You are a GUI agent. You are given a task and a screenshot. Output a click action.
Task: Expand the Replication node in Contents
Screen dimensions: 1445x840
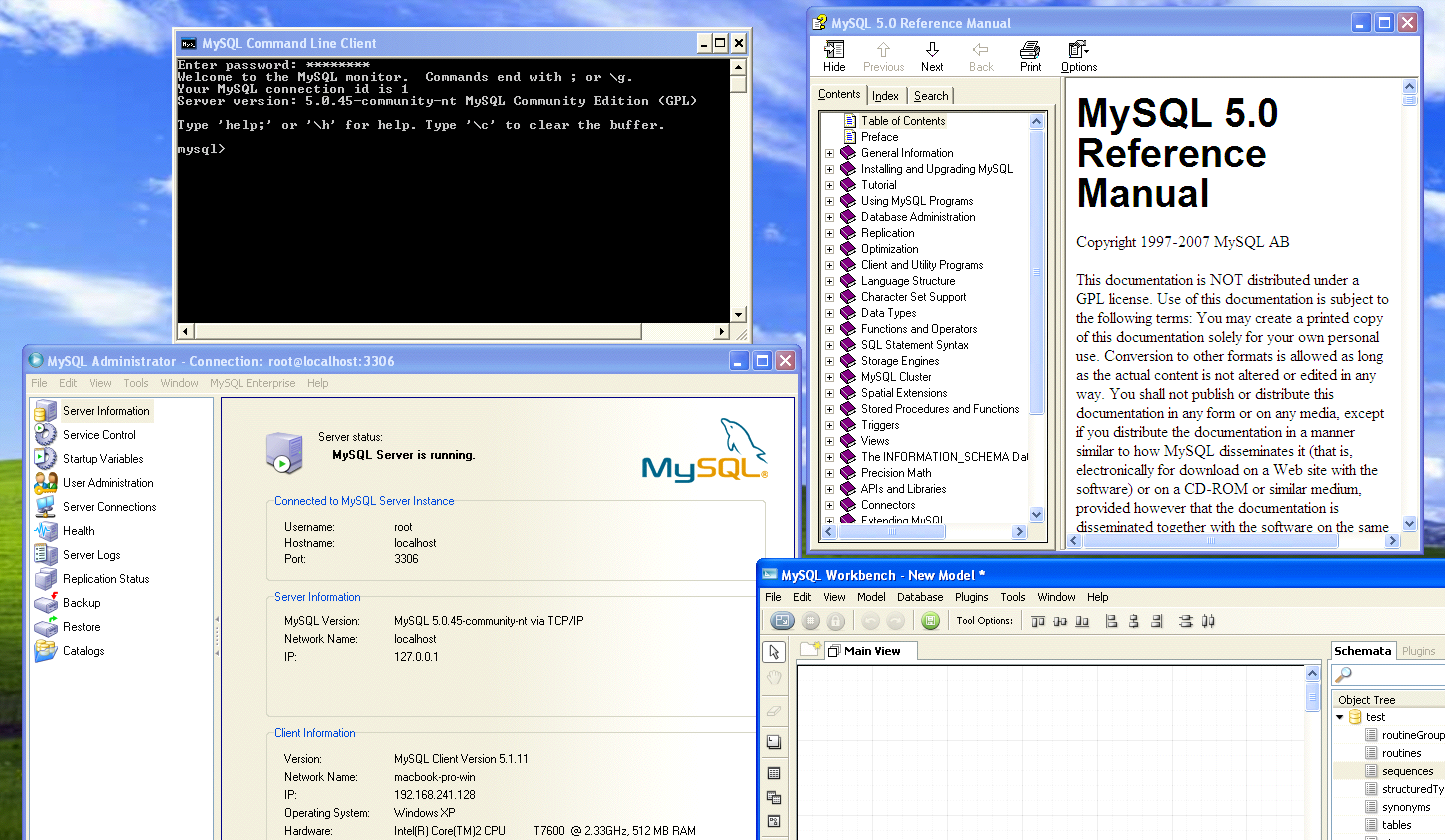point(829,233)
